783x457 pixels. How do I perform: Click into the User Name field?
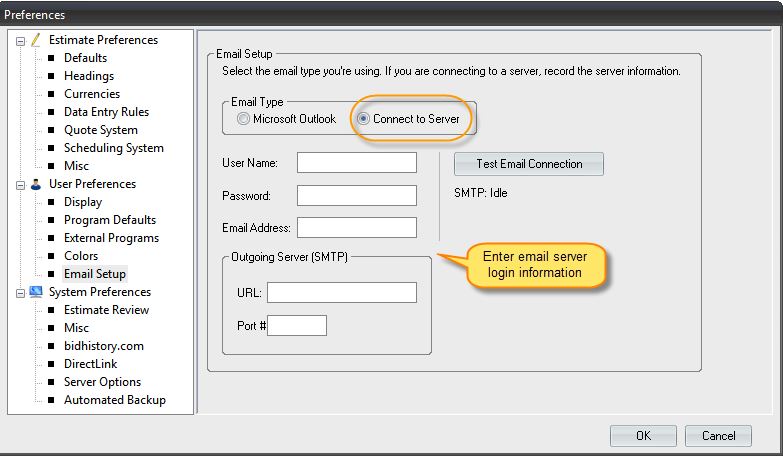356,163
